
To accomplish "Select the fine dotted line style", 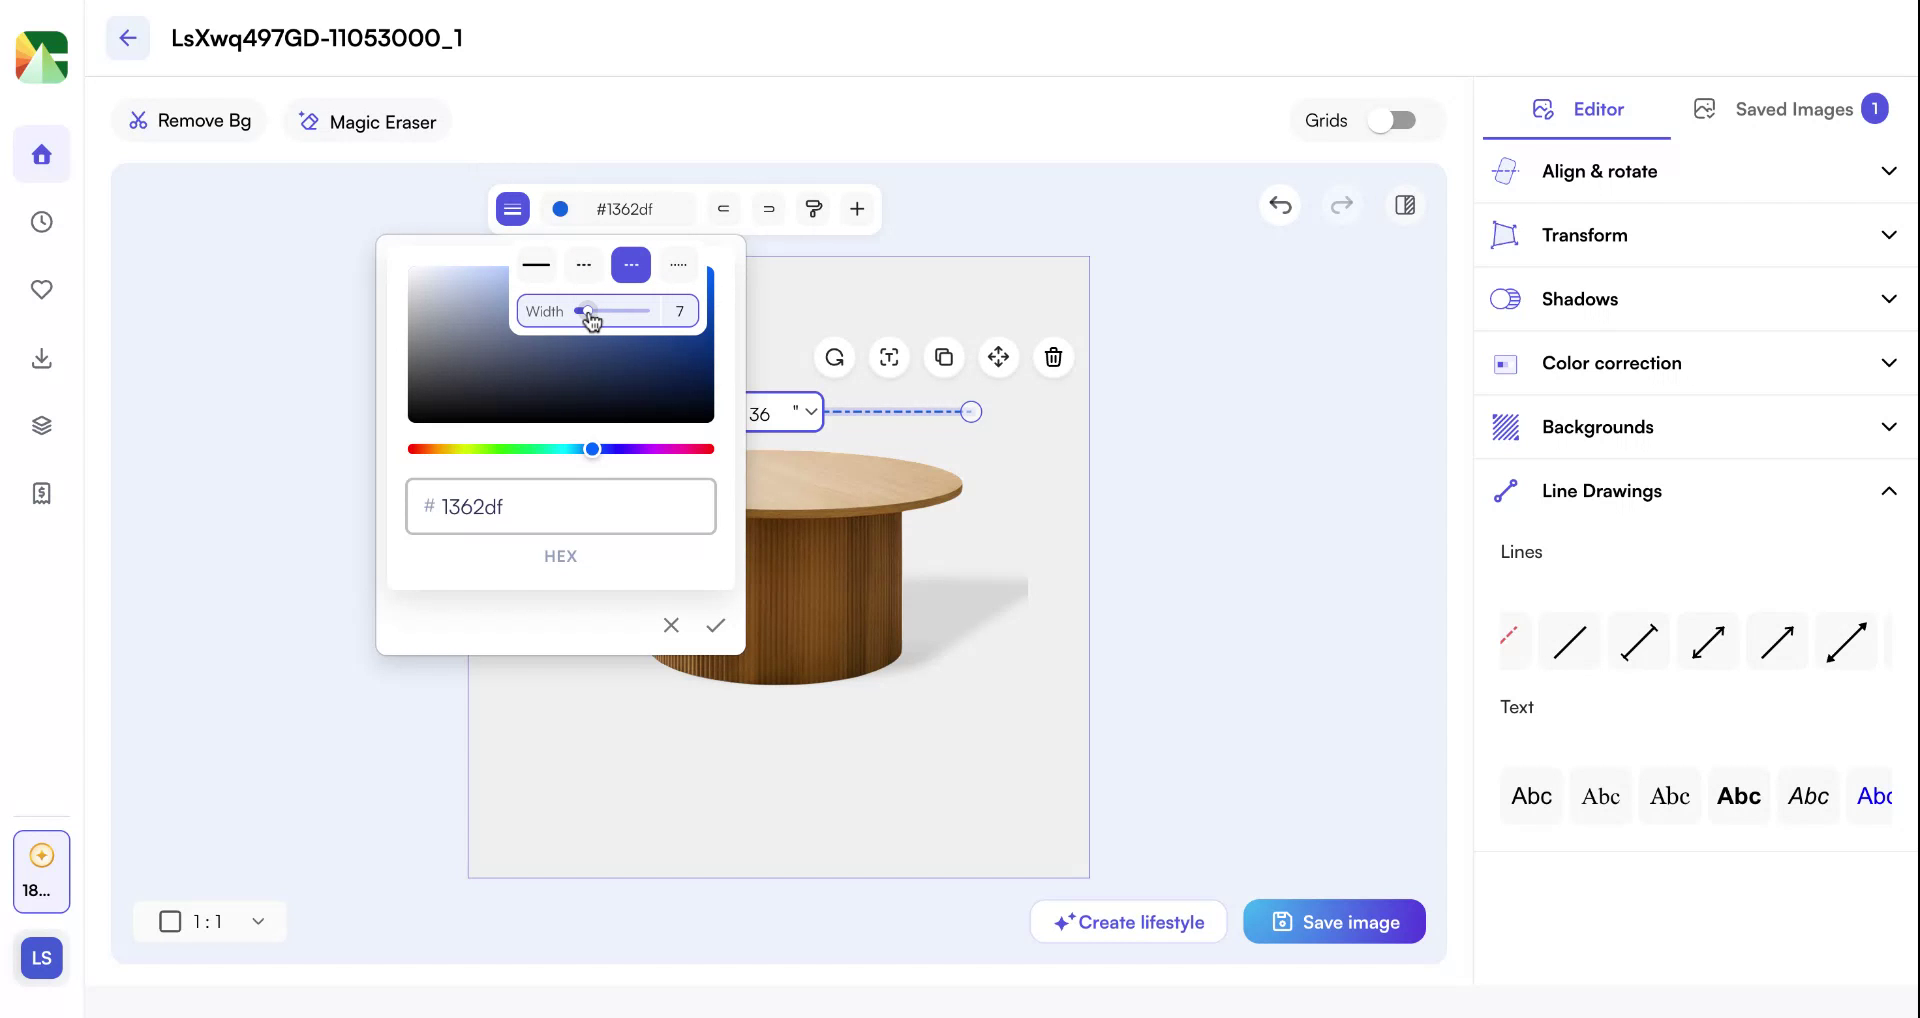I will coord(678,264).
